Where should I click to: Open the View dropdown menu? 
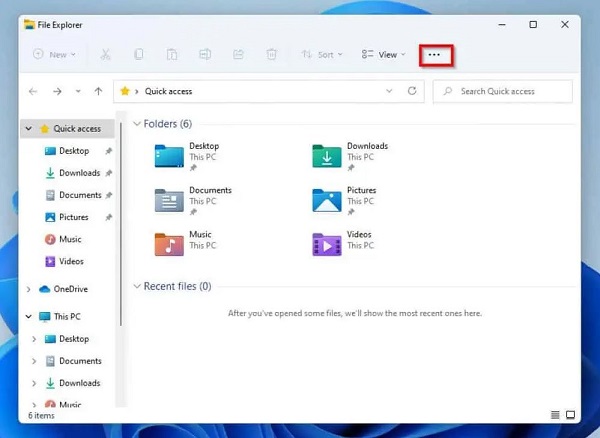pyautogui.click(x=383, y=55)
